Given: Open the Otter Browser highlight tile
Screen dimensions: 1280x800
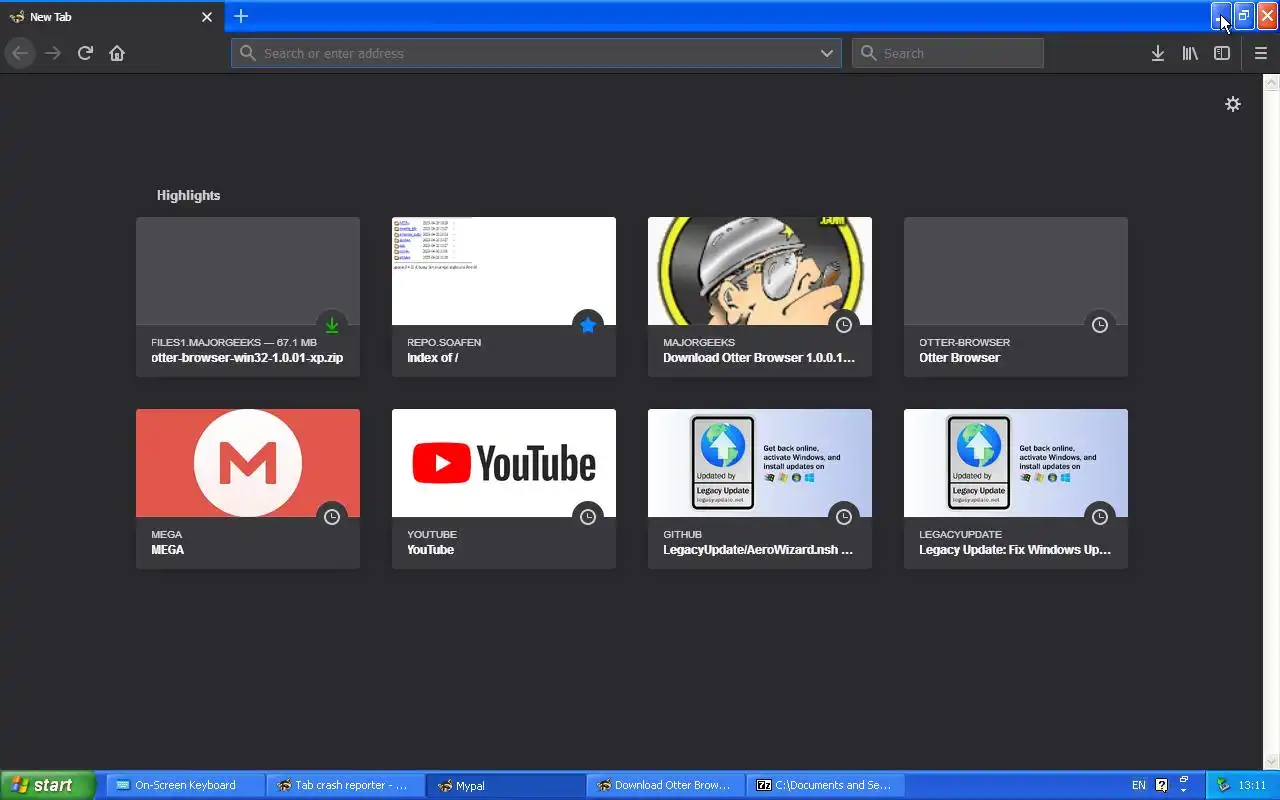Looking at the screenshot, I should tap(1016, 297).
